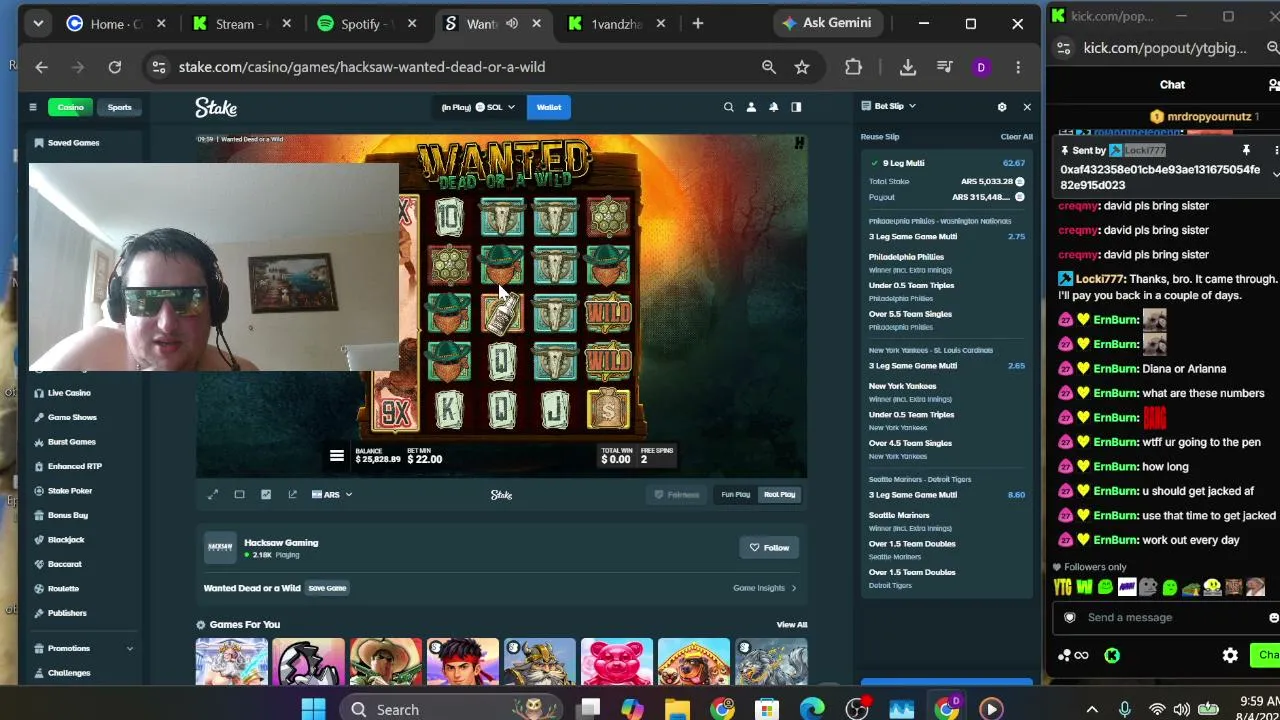The height and width of the screenshot is (720, 1280).
Task: Select Casino mode toggle
Action: (x=70, y=107)
